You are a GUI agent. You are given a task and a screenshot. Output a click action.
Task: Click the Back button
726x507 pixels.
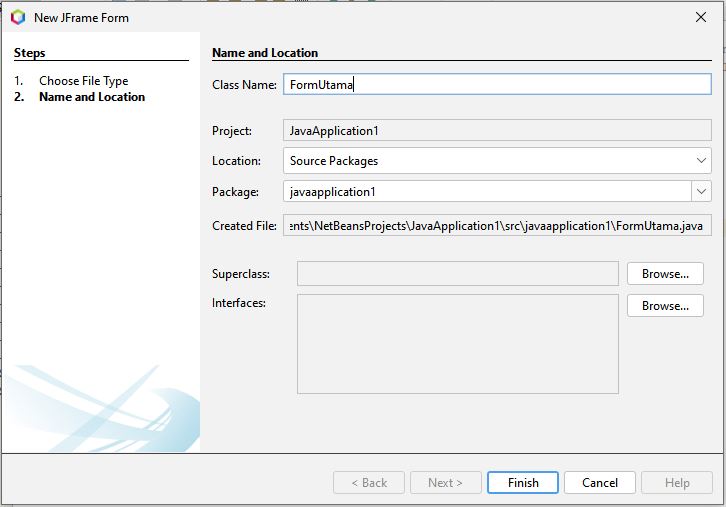369,482
